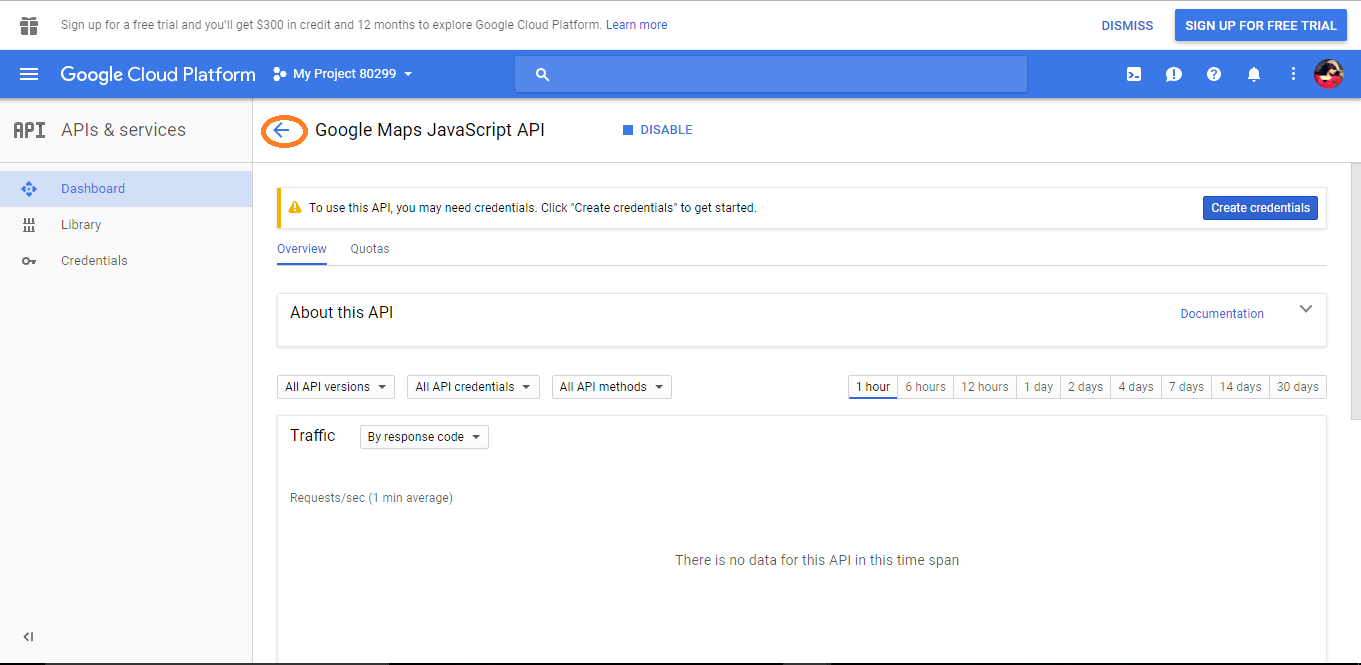Click the vertical page scrollbar
This screenshot has width=1361, height=665.
tap(1355, 290)
